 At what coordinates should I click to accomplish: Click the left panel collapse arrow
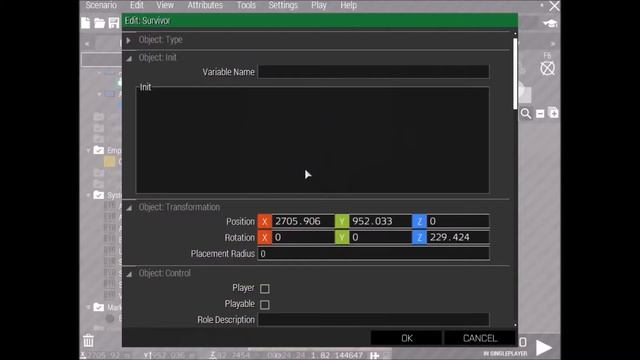(x=87, y=43)
